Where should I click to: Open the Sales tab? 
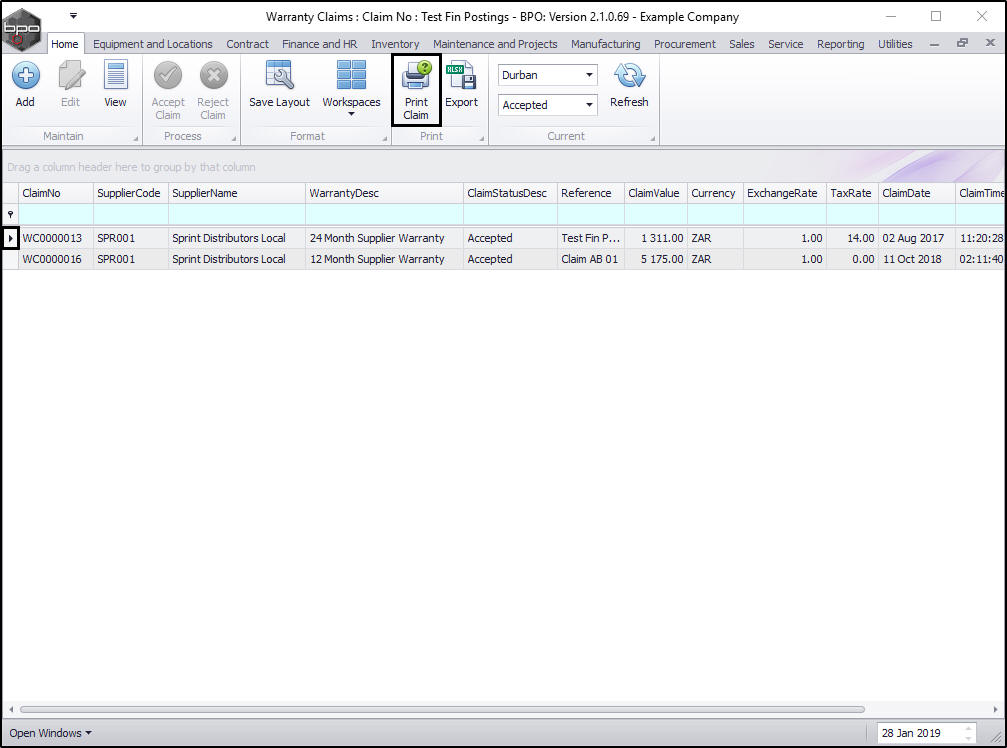coord(742,44)
